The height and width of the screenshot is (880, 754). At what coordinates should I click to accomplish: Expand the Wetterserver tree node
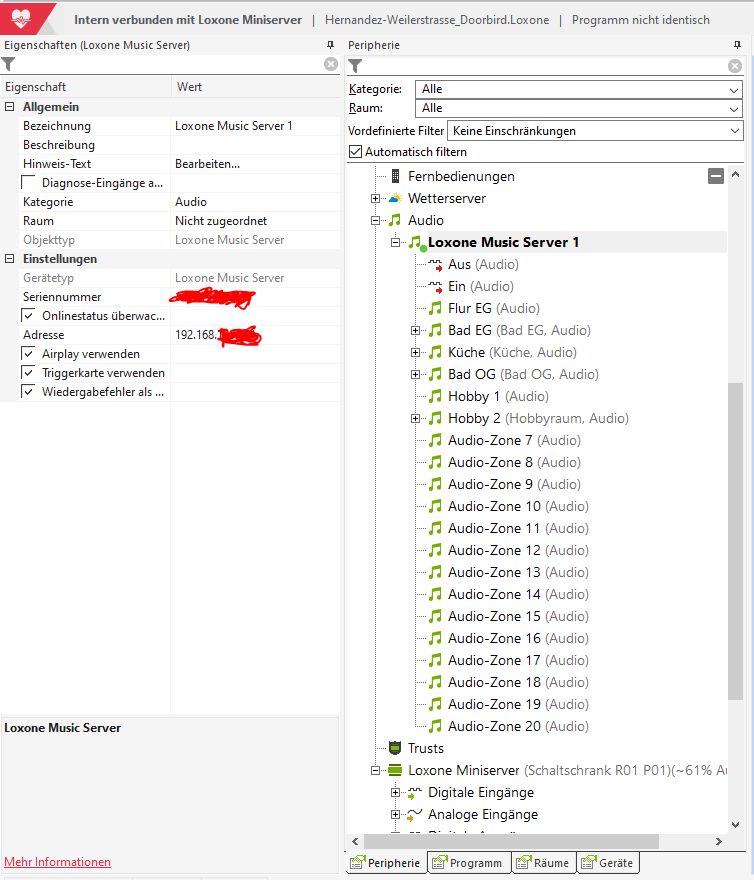click(x=375, y=198)
